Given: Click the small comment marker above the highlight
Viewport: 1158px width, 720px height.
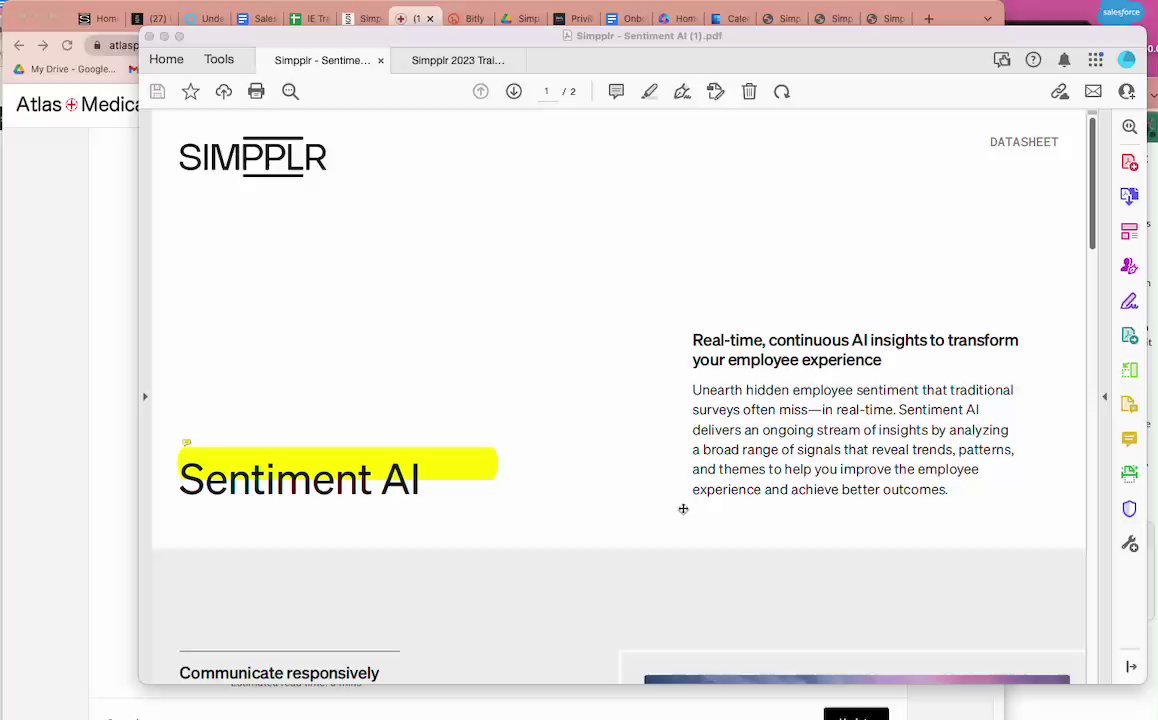Looking at the screenshot, I should (x=187, y=442).
